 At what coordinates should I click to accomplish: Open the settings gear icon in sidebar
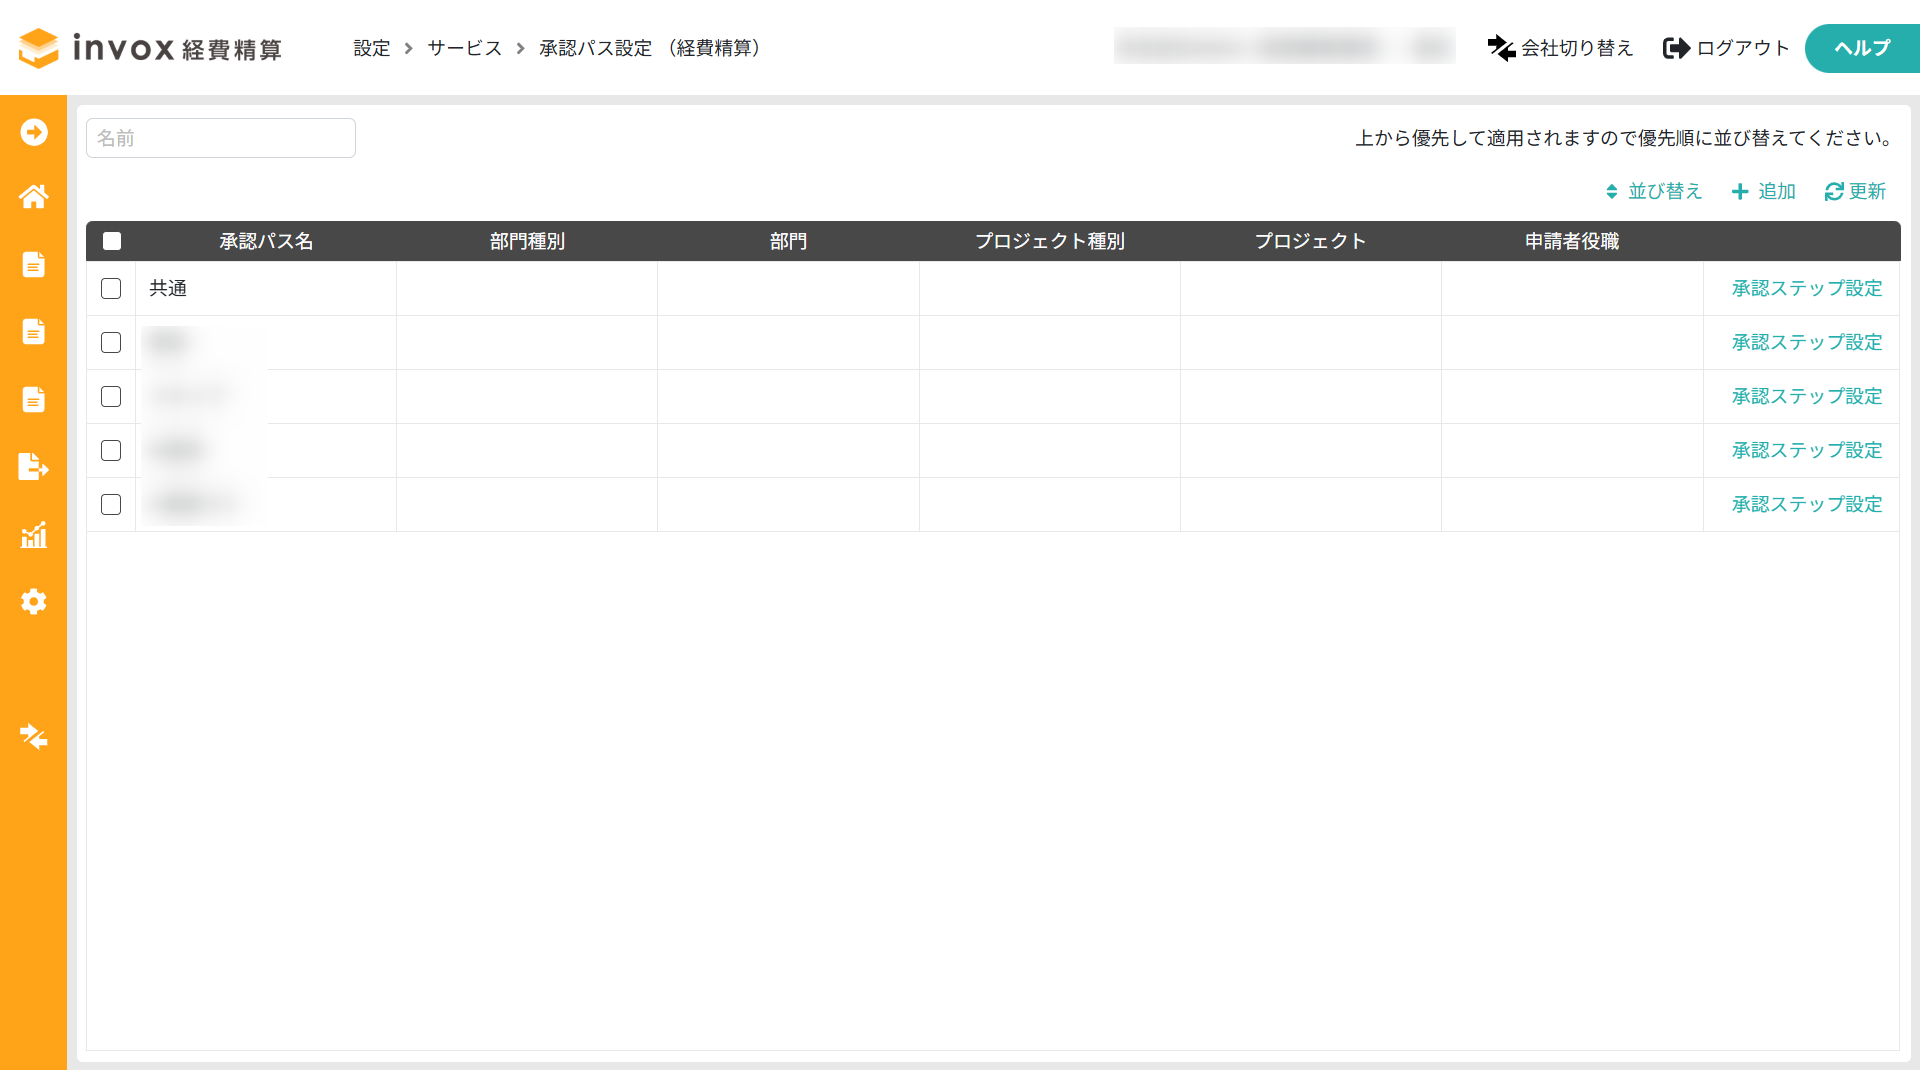click(x=34, y=601)
